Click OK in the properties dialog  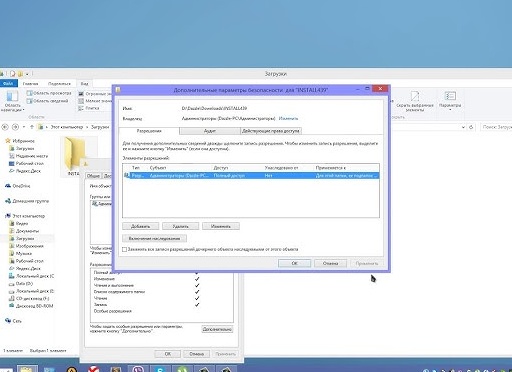pos(168,354)
